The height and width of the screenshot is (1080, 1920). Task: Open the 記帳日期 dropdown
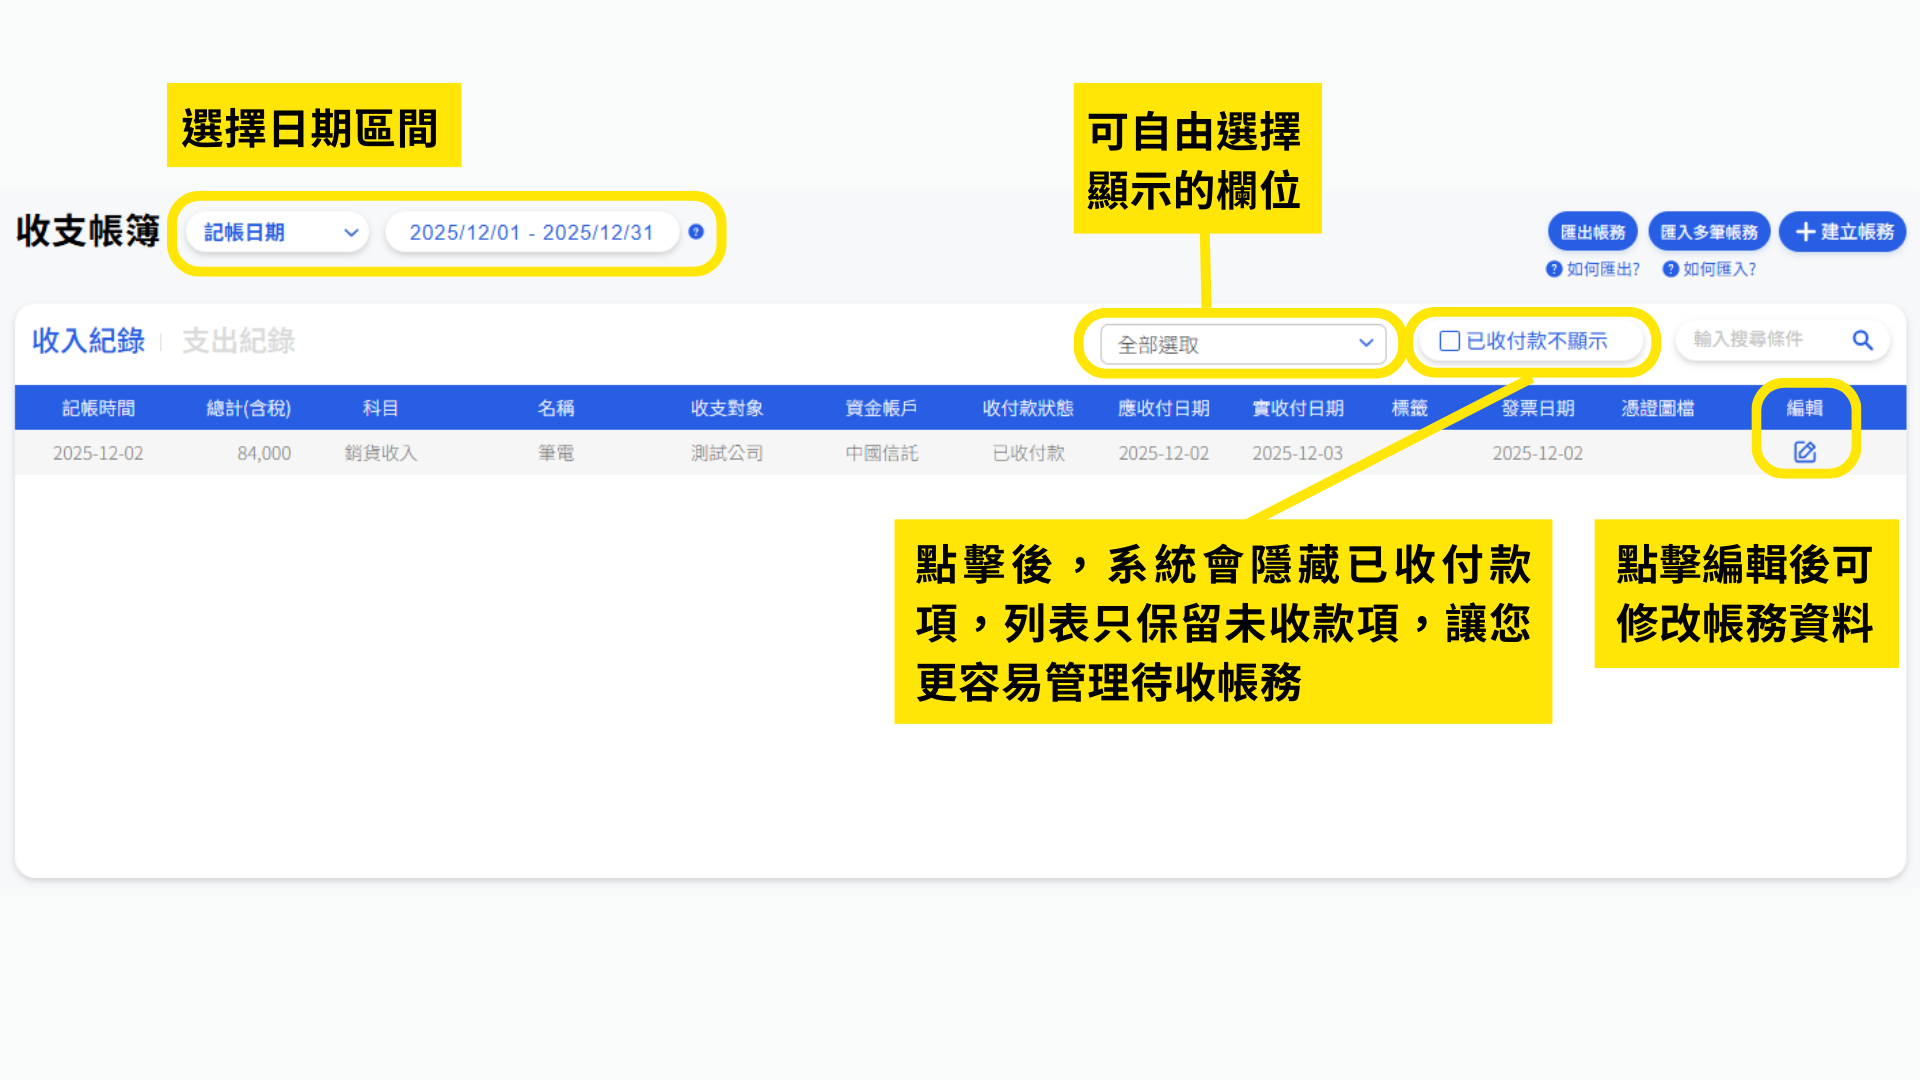click(278, 232)
